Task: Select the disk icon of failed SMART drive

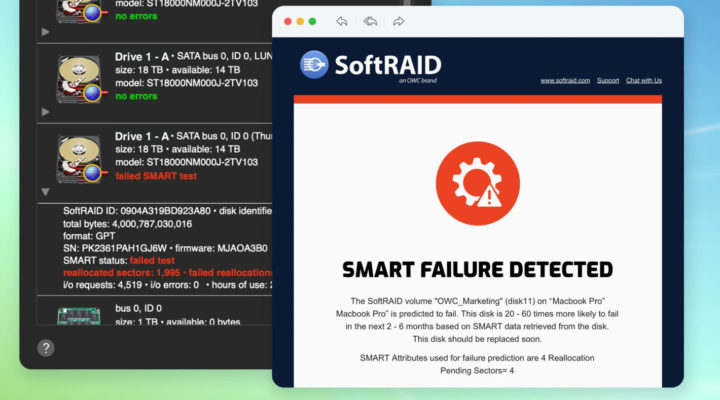Action: (81, 159)
